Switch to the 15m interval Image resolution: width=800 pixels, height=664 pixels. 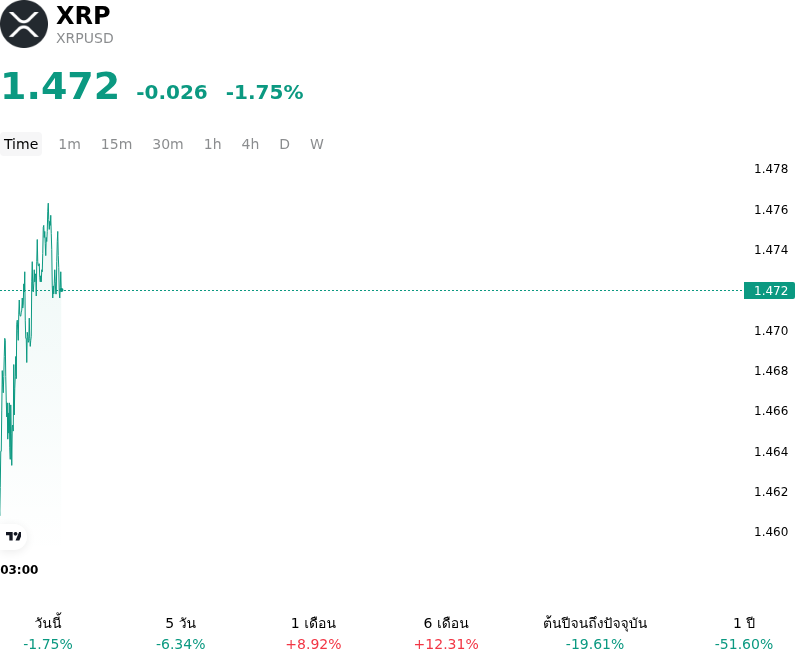(x=116, y=144)
